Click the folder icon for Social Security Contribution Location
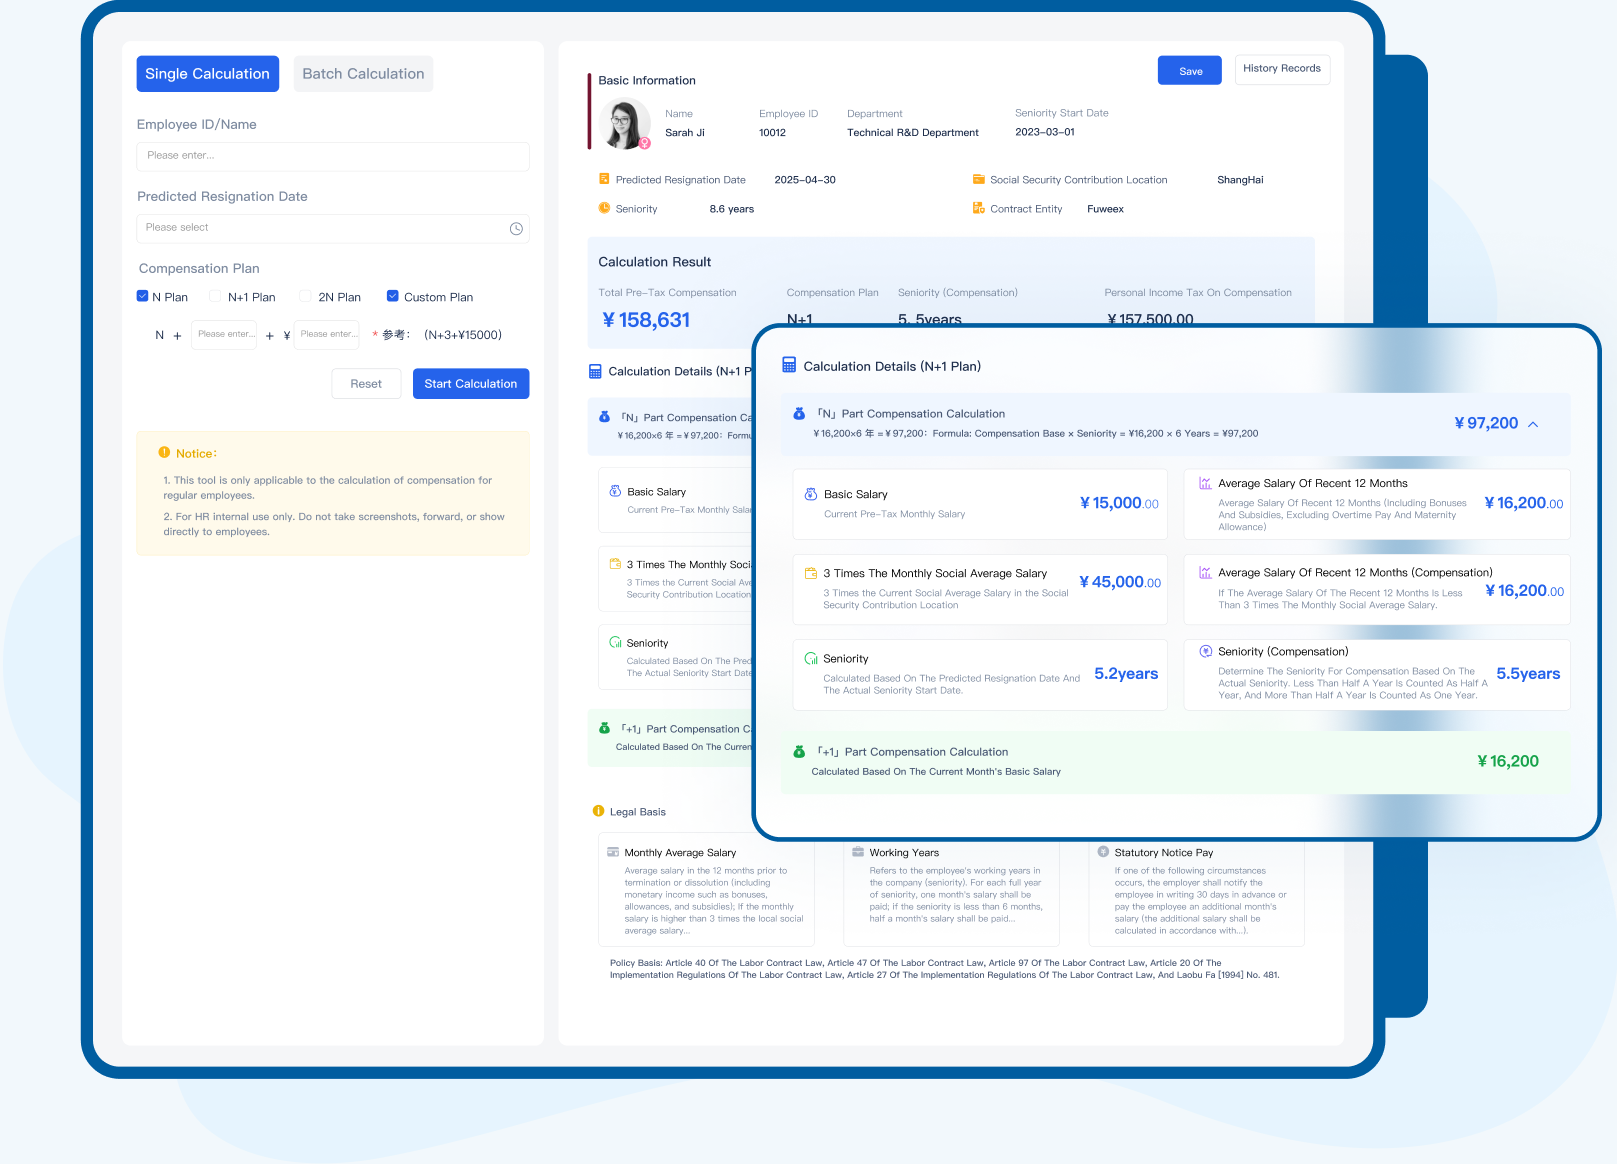This screenshot has height=1164, width=1617. 978,179
